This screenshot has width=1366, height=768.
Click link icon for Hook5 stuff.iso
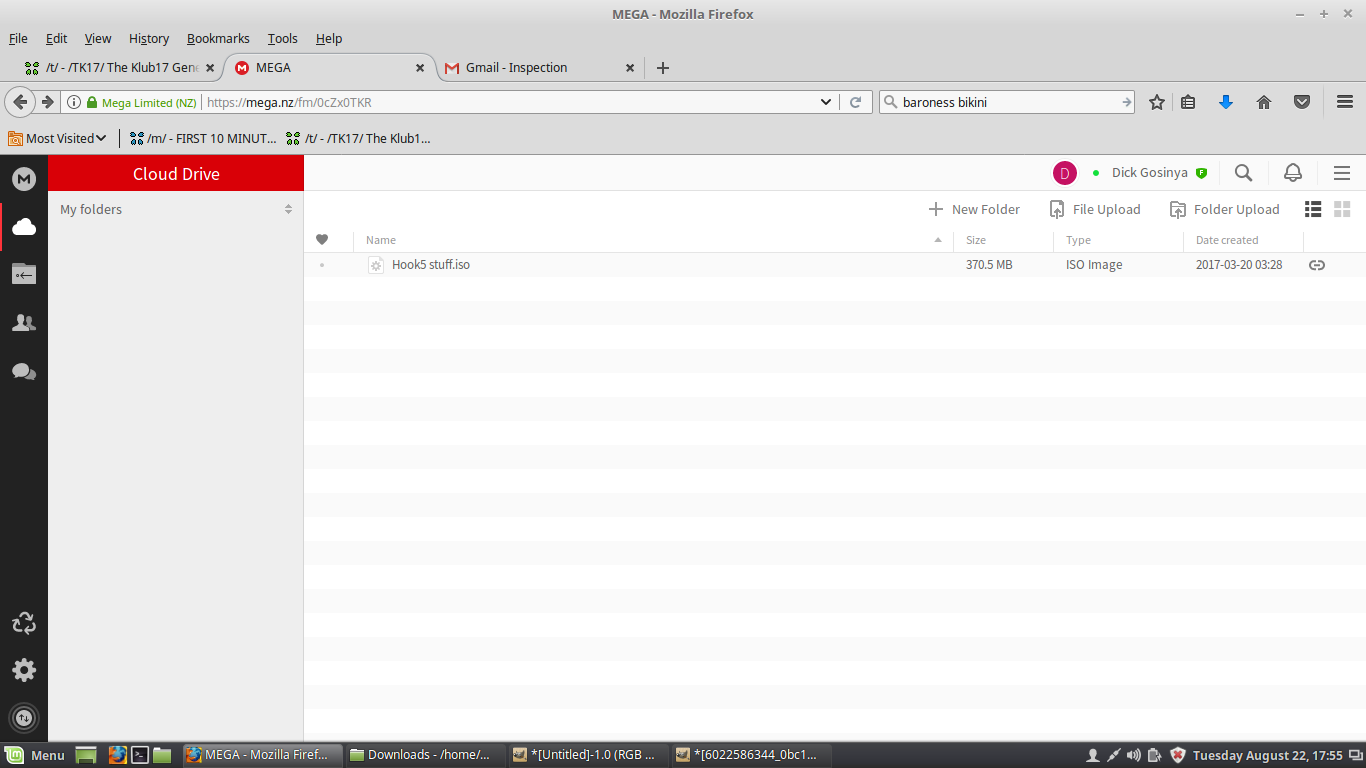pyautogui.click(x=1317, y=265)
